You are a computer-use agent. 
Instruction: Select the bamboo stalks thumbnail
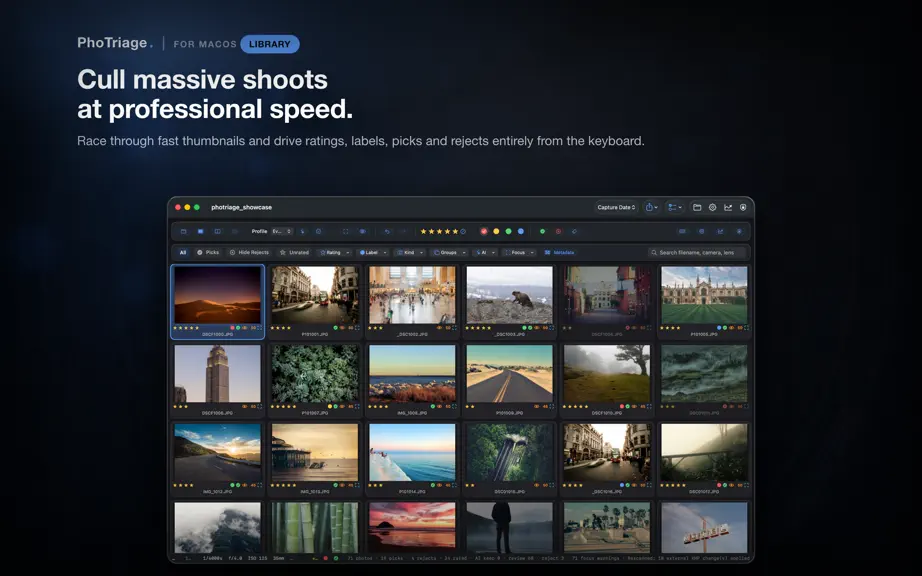point(315,527)
